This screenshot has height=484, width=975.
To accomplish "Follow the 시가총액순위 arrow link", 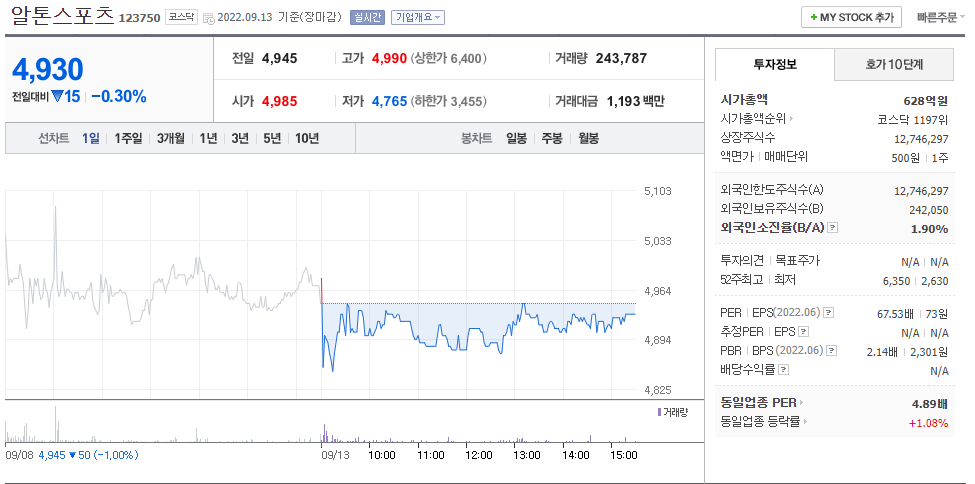I will (792, 118).
